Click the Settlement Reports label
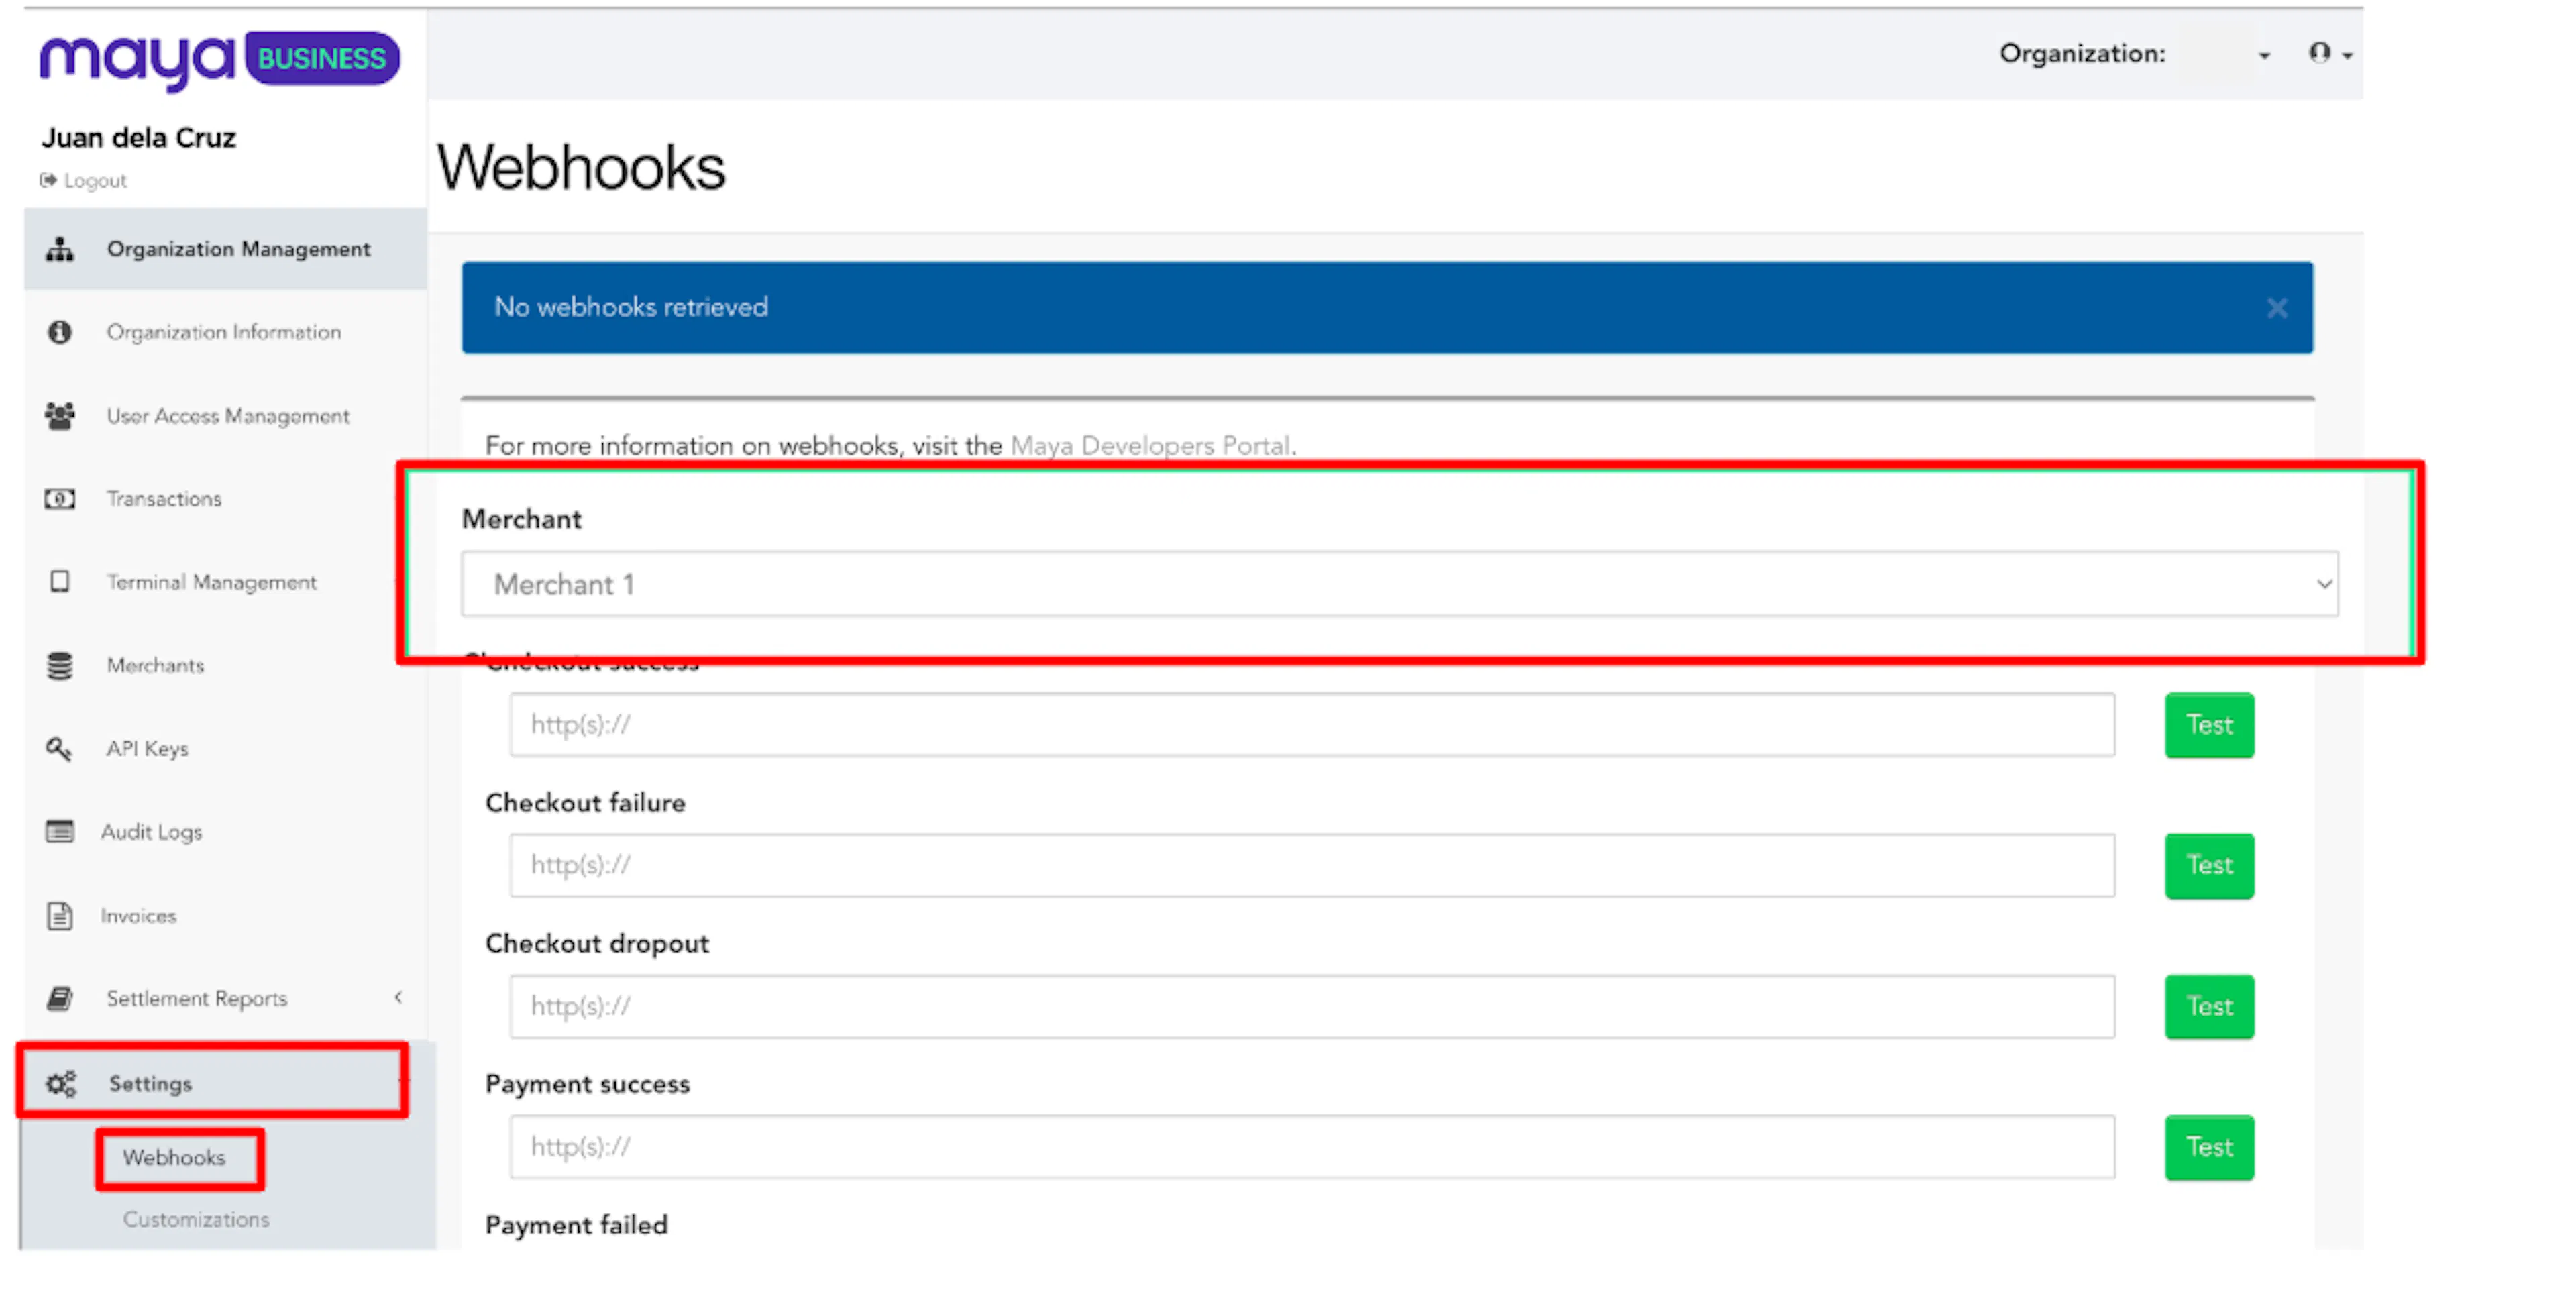Image resolution: width=2576 pixels, height=1300 pixels. [x=197, y=999]
